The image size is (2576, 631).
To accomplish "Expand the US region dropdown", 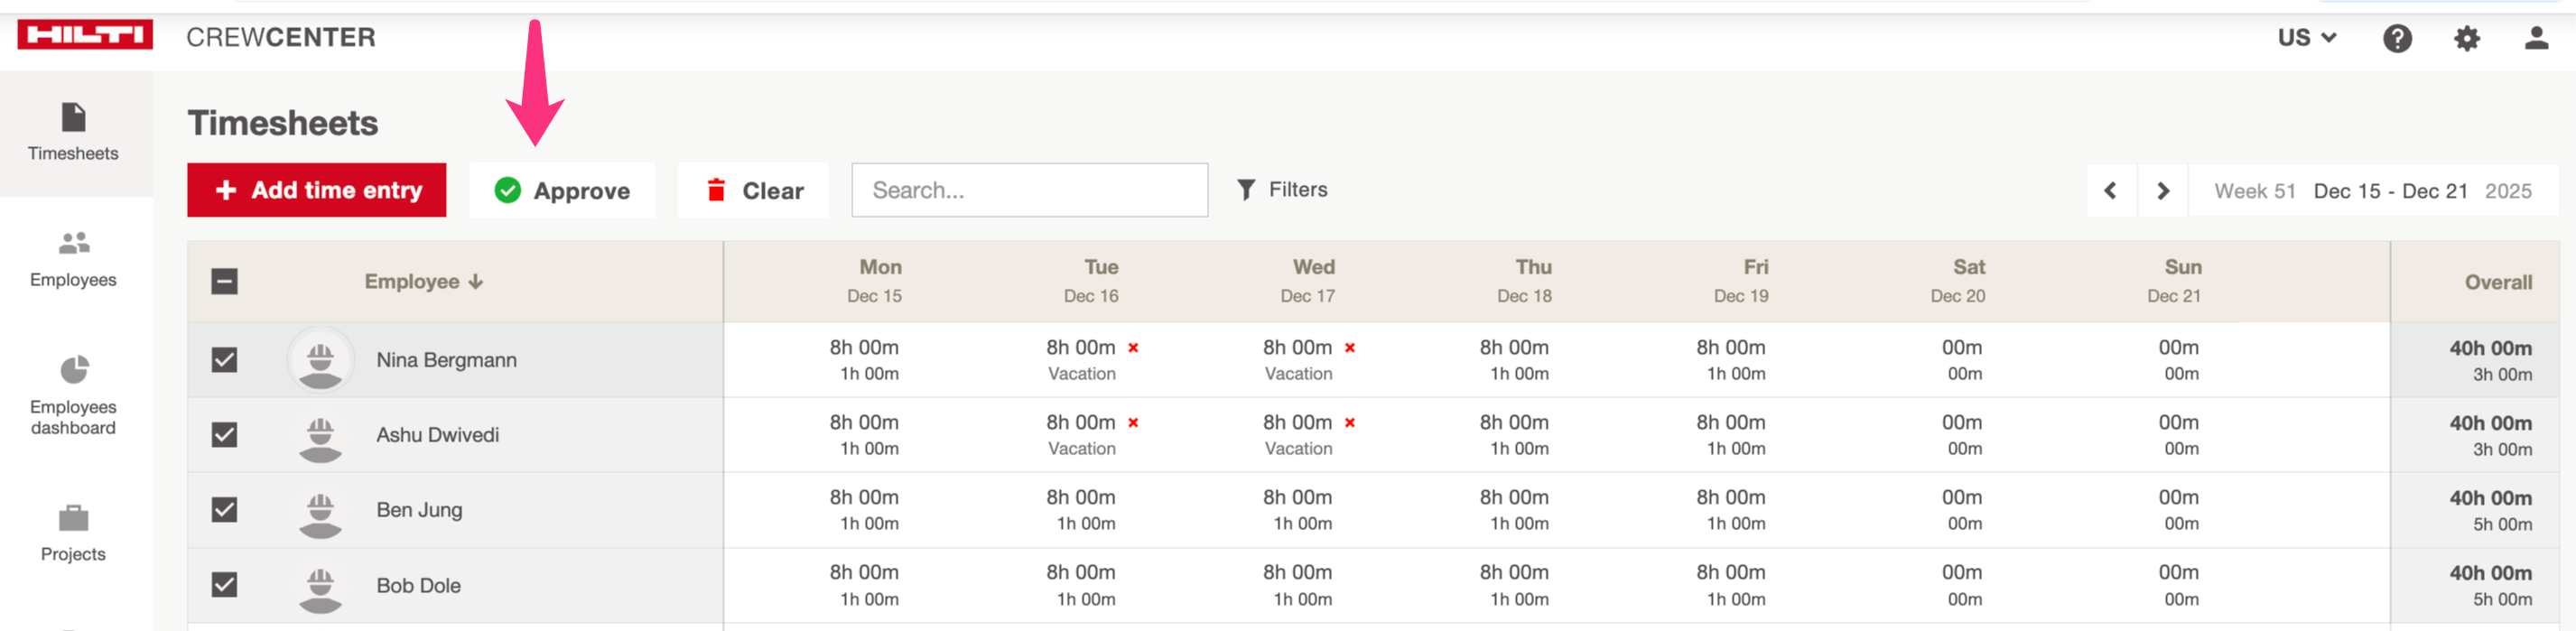I will [2306, 38].
